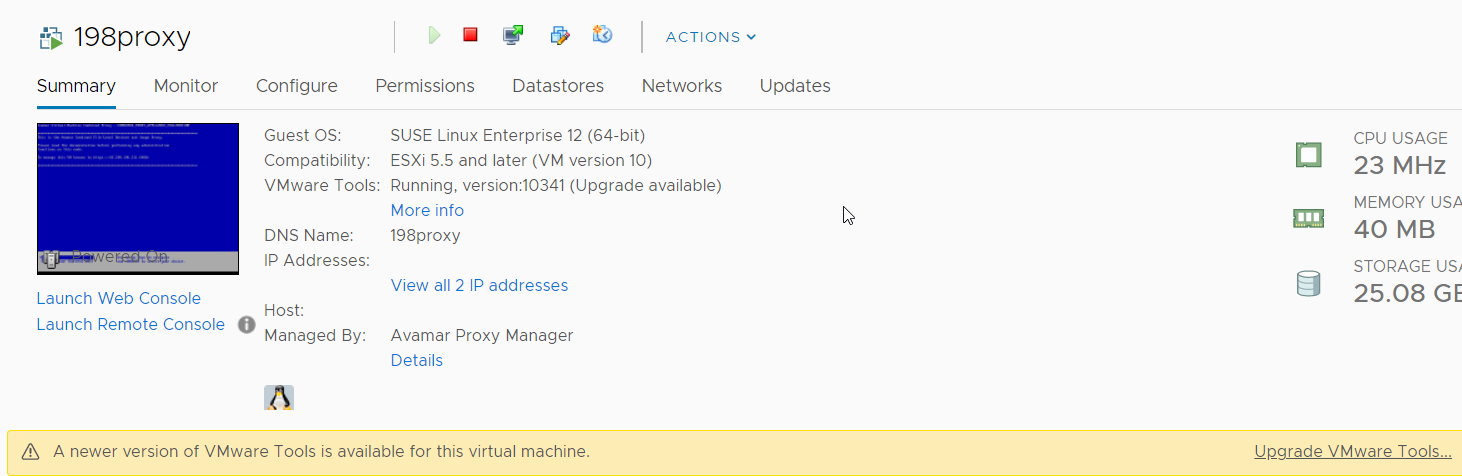1462x476 pixels.
Task: Click the storage usage cylinder icon
Action: coord(1308,284)
